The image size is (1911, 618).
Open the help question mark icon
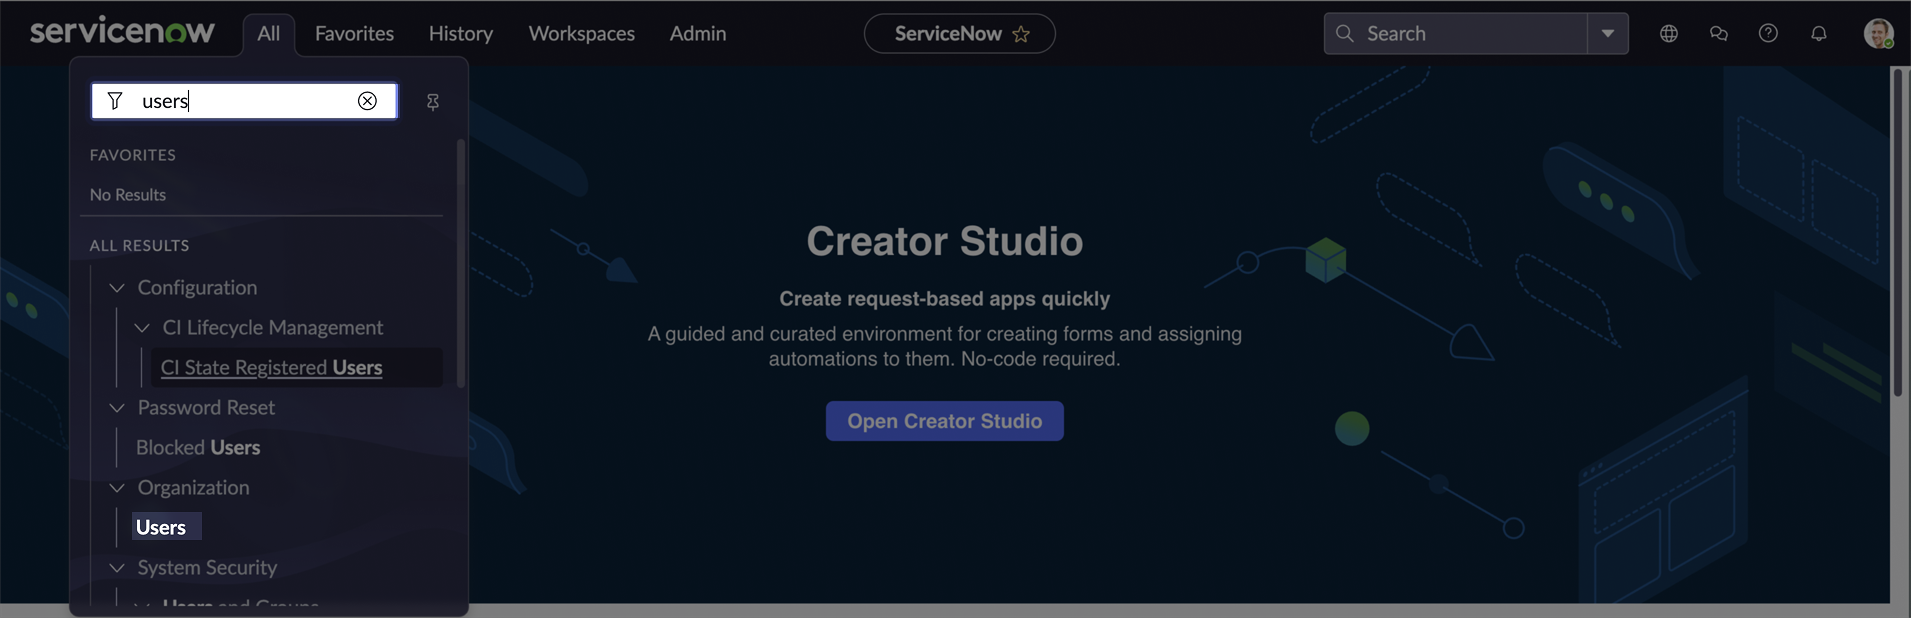coord(1769,33)
